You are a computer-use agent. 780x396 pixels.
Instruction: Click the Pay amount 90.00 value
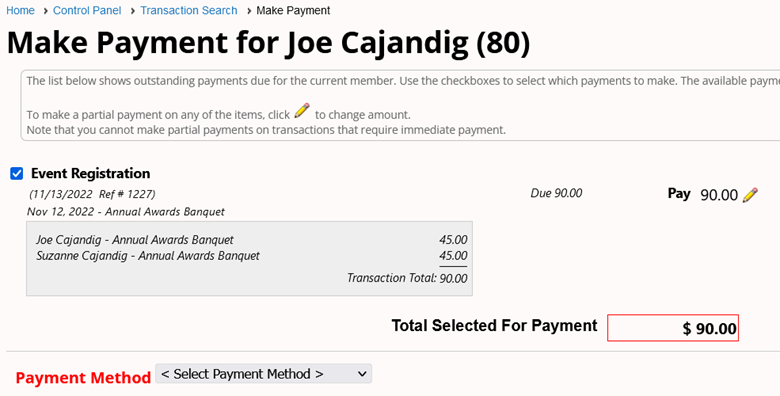[719, 195]
